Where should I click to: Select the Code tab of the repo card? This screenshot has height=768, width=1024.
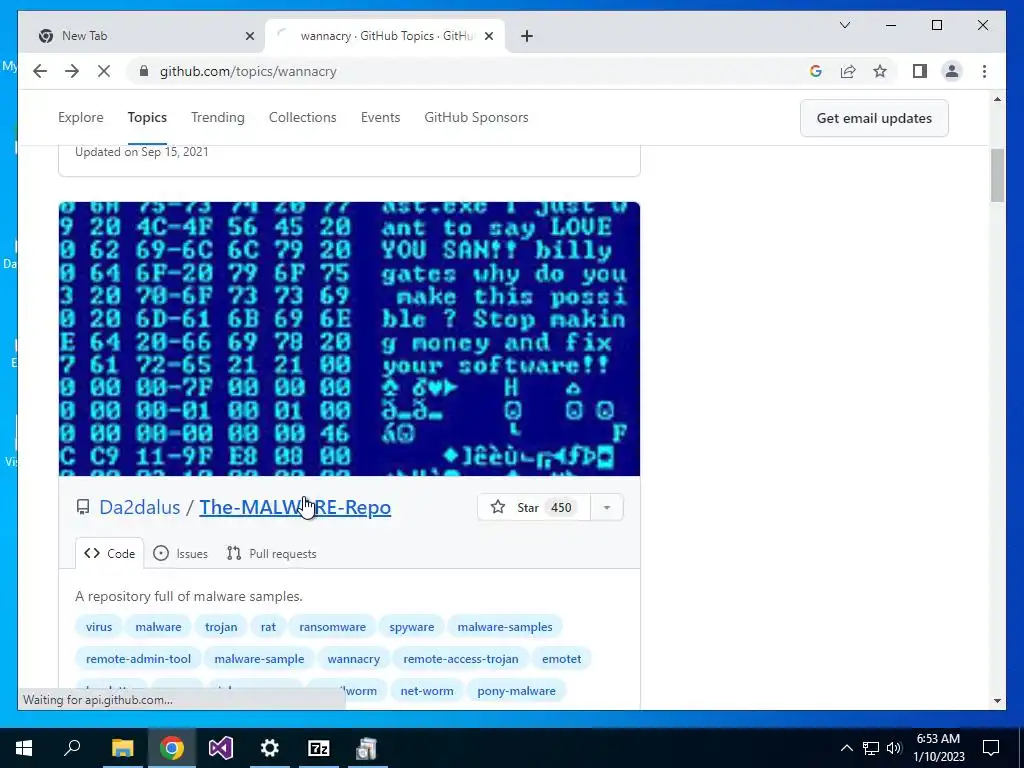pyautogui.click(x=109, y=554)
